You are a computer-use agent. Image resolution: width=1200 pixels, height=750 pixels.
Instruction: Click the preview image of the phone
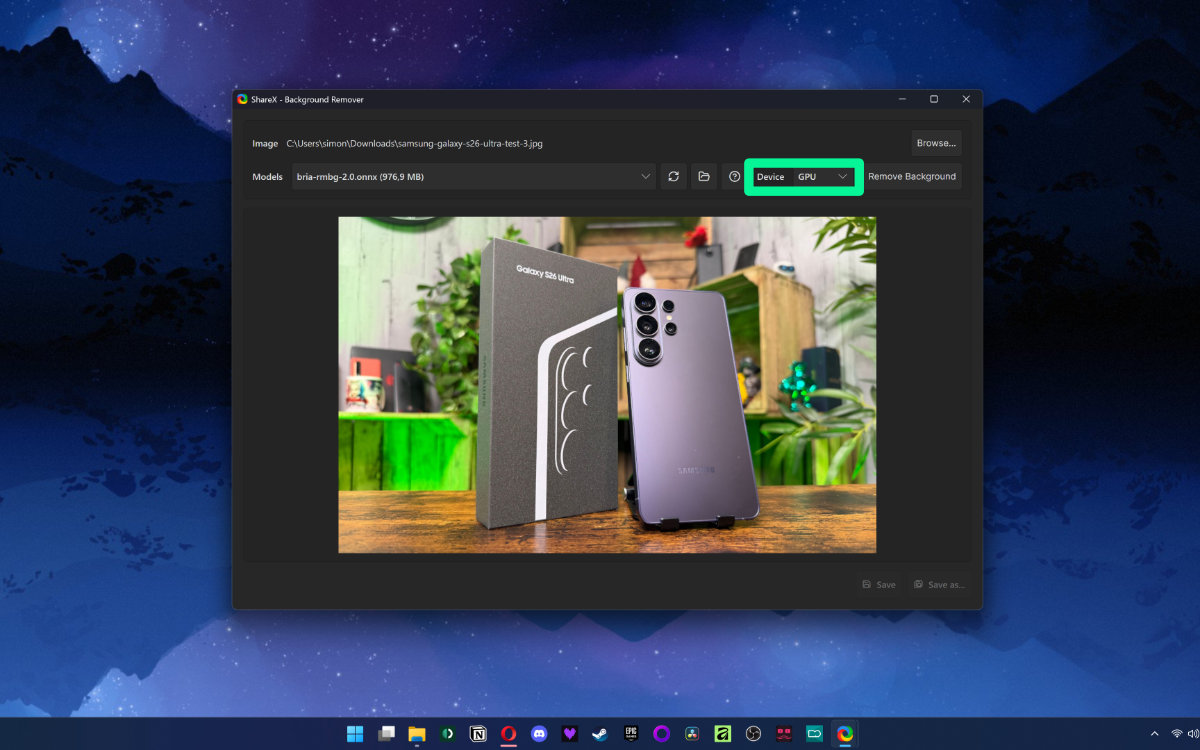(x=607, y=385)
